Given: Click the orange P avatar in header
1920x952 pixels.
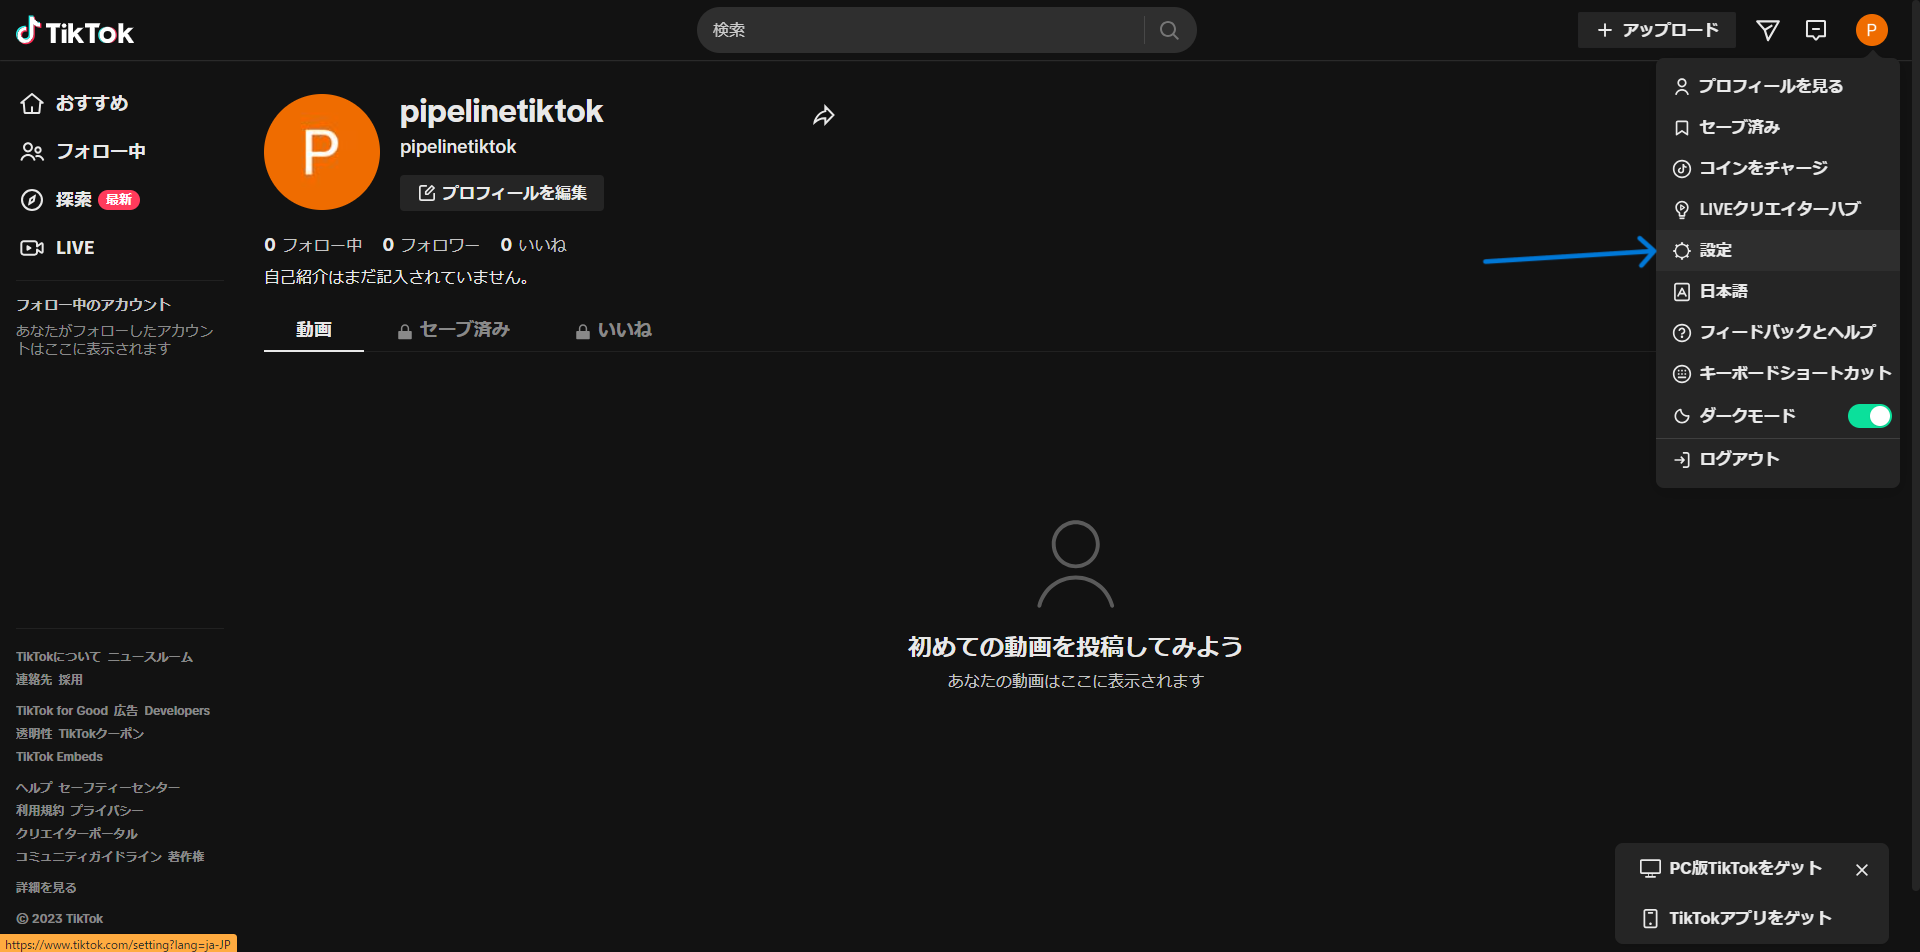Looking at the screenshot, I should (1872, 30).
